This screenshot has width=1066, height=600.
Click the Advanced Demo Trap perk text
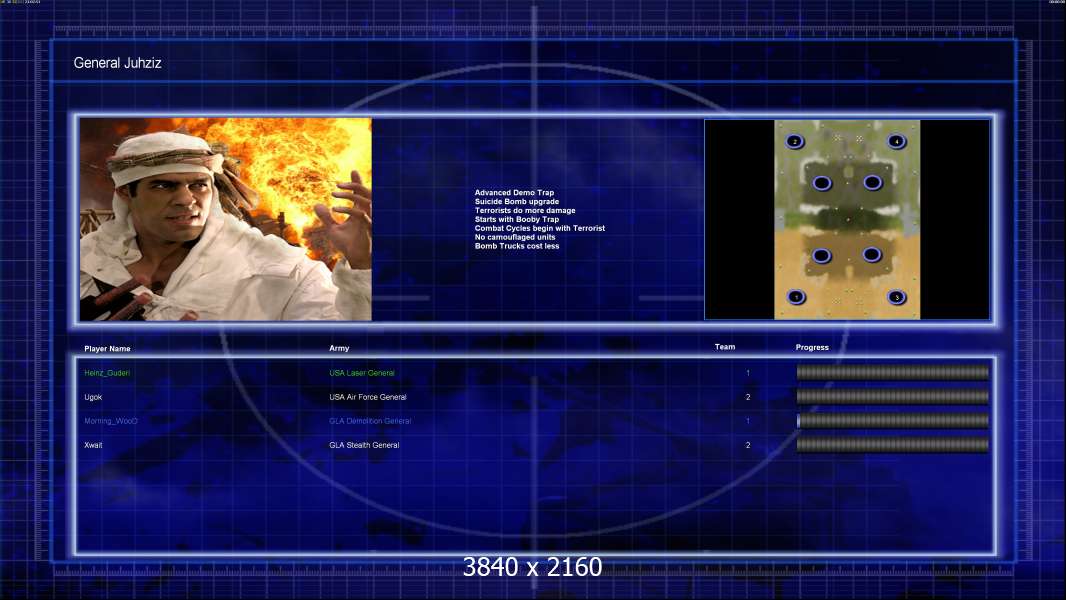point(514,192)
